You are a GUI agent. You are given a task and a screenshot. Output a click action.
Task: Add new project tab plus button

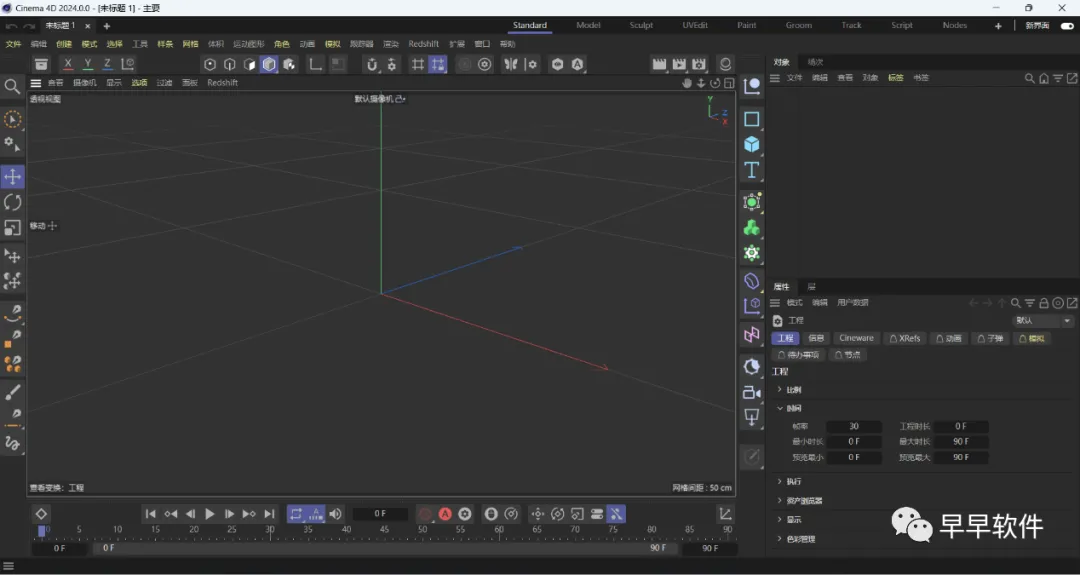point(106,26)
